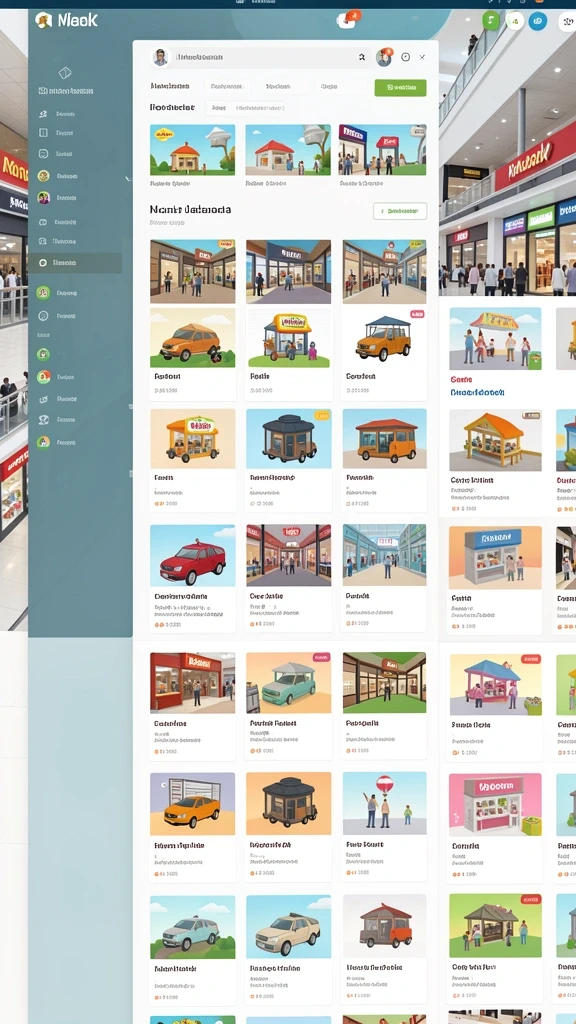
Task: Open the cloud icon with orange badge
Action: (x=348, y=20)
